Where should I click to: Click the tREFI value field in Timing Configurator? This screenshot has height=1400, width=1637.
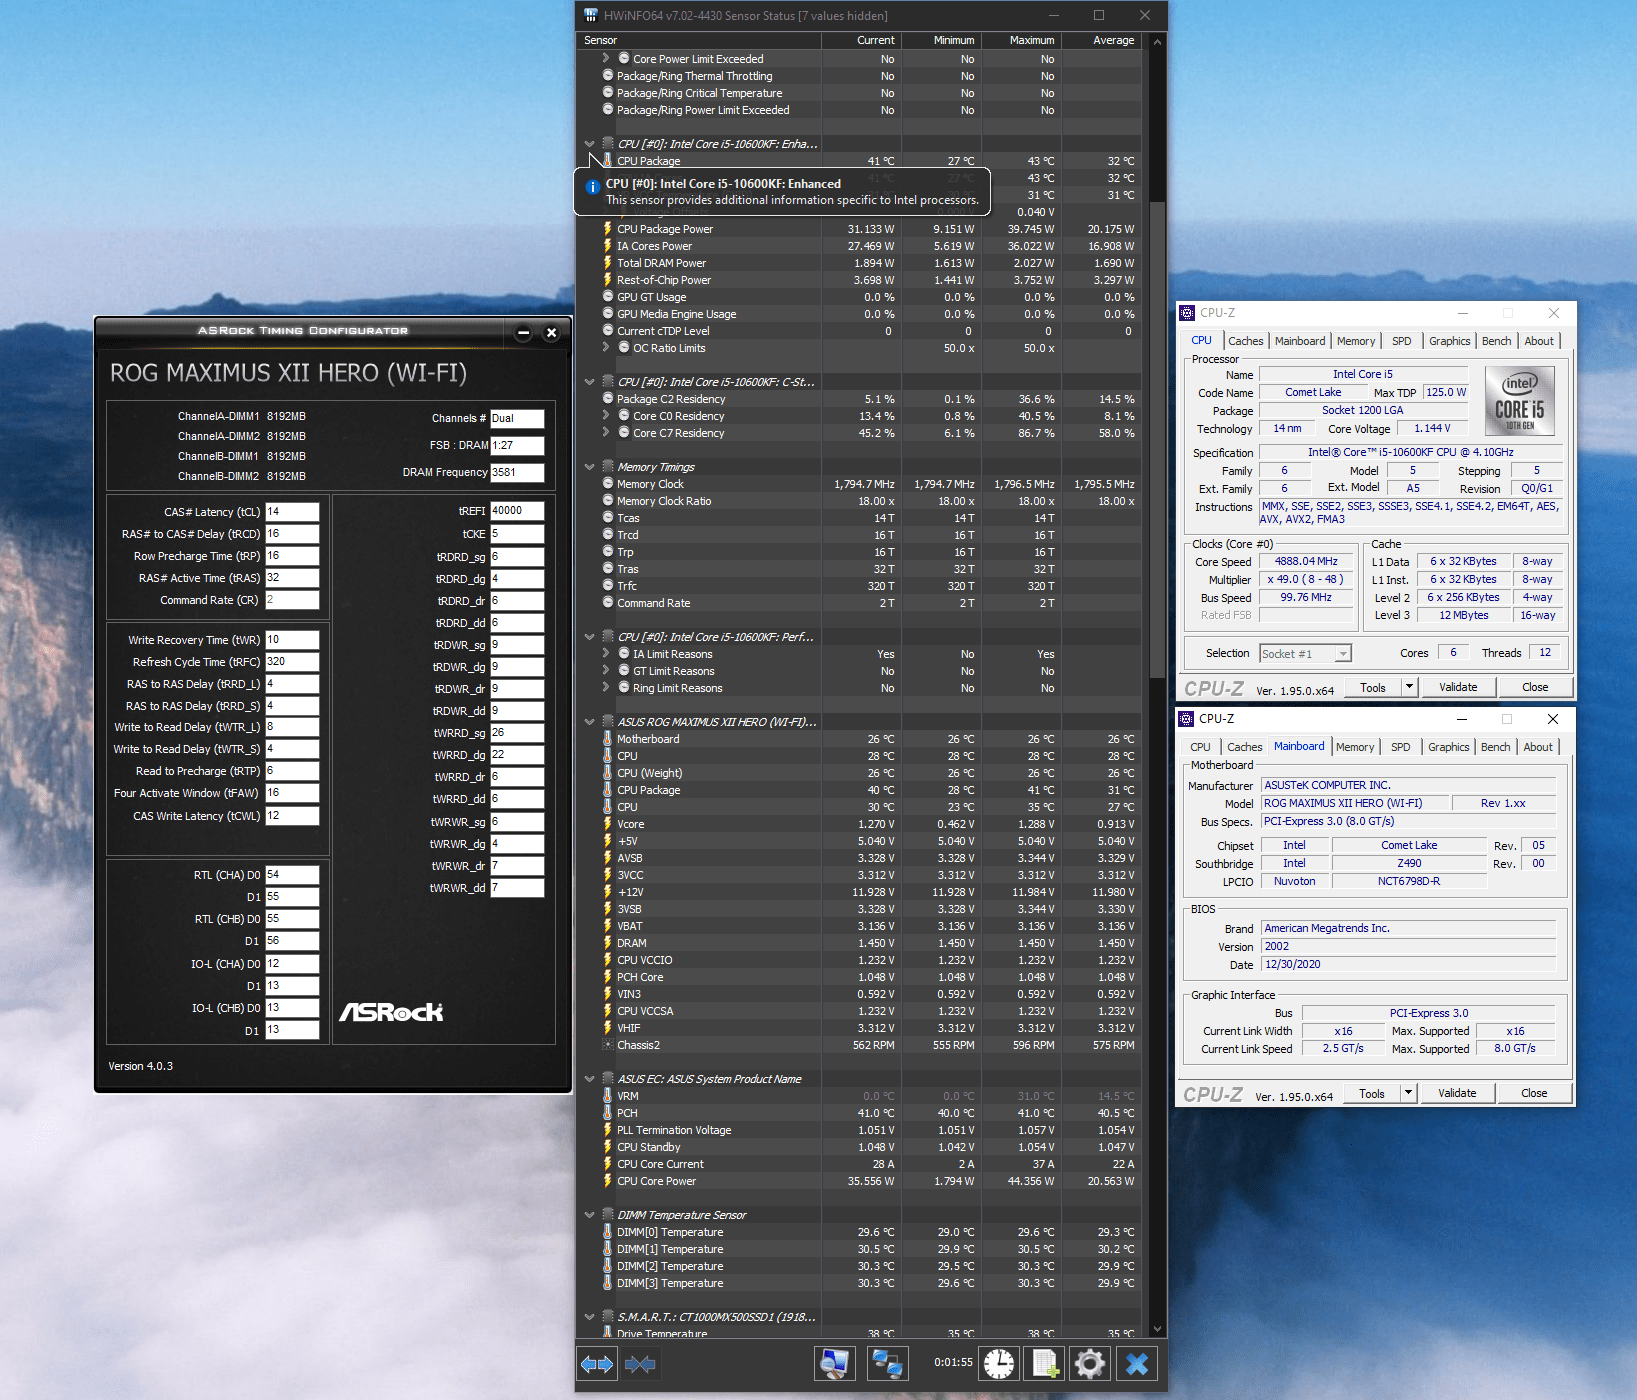point(517,511)
